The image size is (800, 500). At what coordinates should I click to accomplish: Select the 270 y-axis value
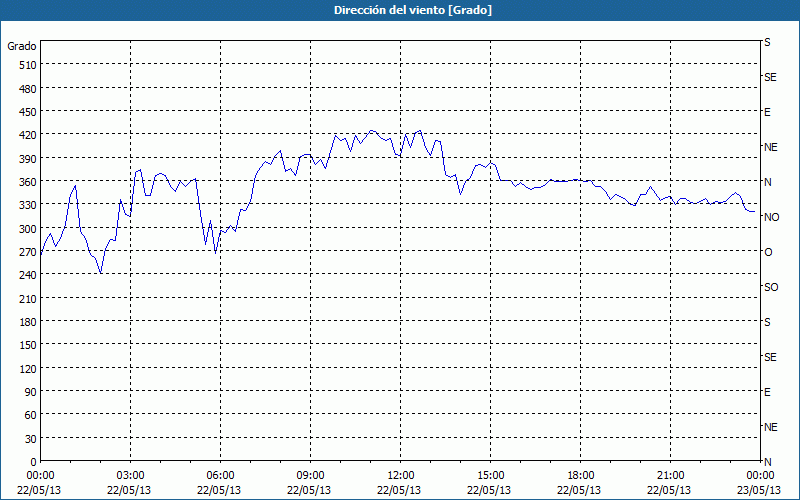[x=29, y=252]
